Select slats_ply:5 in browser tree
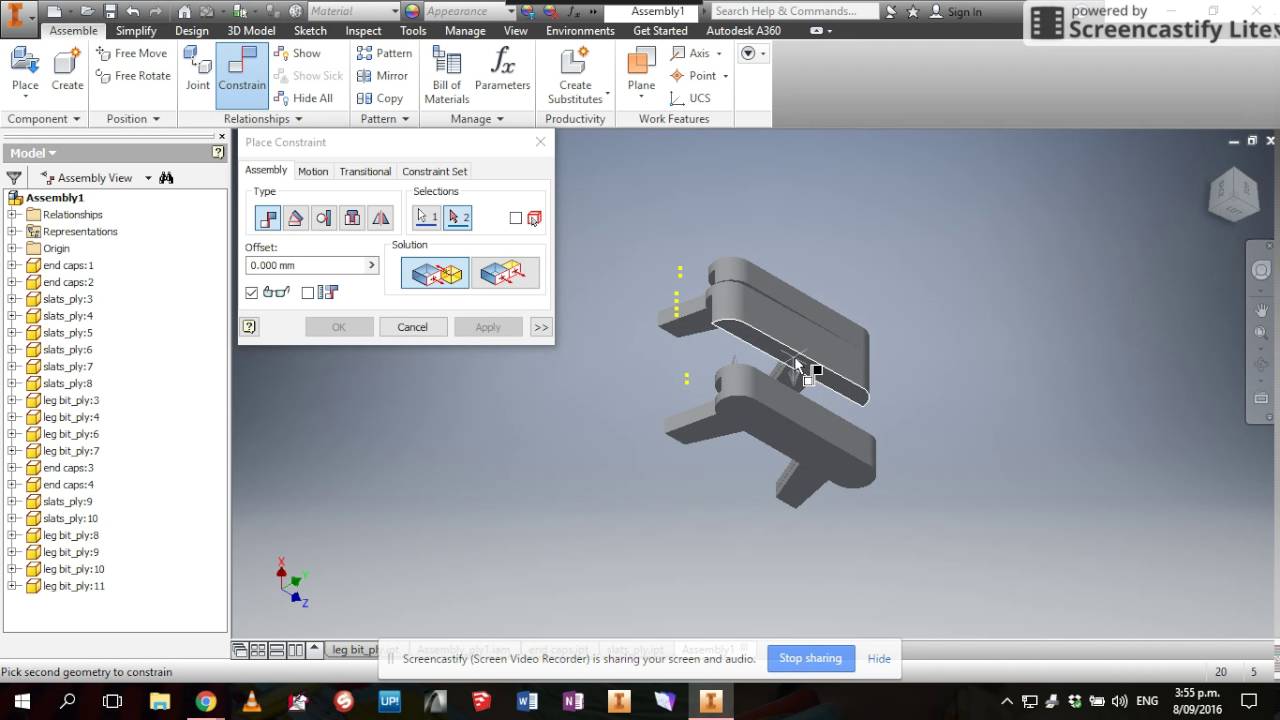Viewport: 1280px width, 720px height. pos(67,333)
